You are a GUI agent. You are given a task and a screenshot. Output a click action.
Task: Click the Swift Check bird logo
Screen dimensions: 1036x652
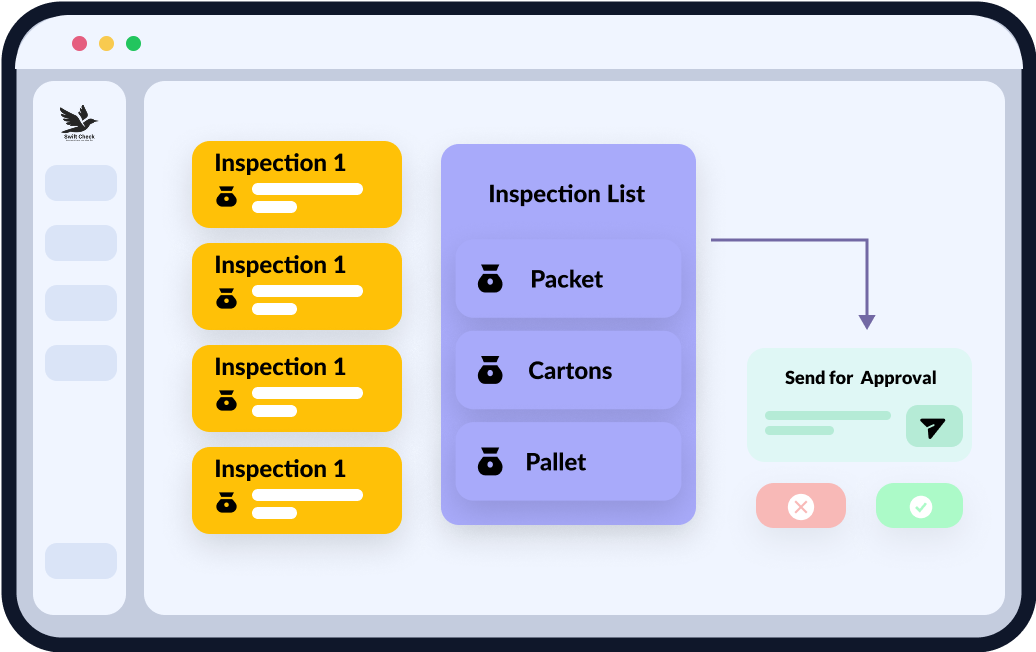79,123
